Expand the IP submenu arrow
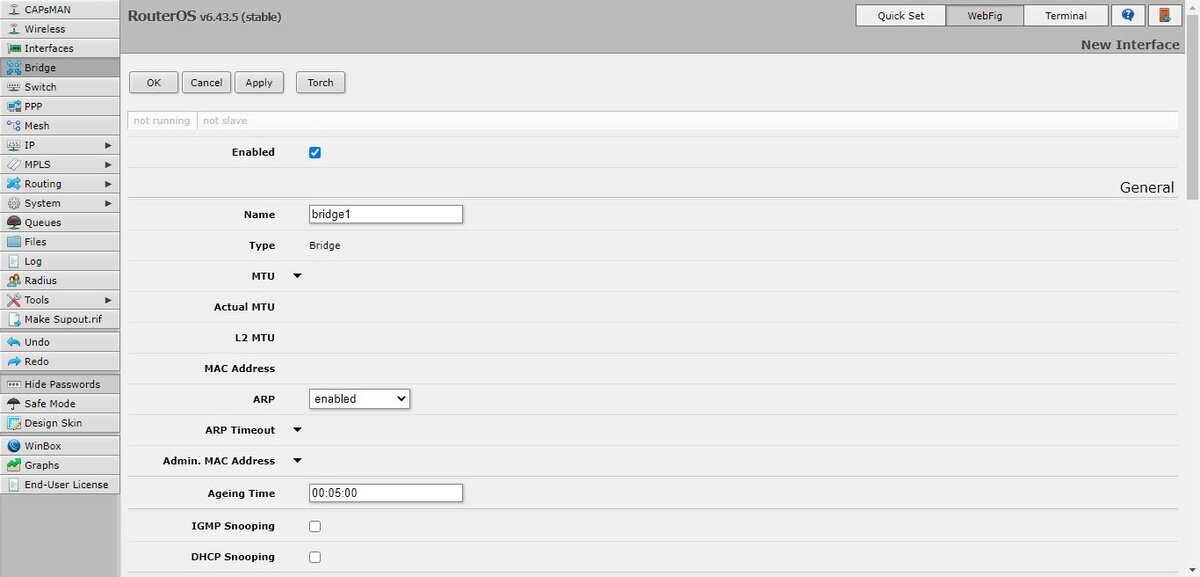 click(x=108, y=145)
